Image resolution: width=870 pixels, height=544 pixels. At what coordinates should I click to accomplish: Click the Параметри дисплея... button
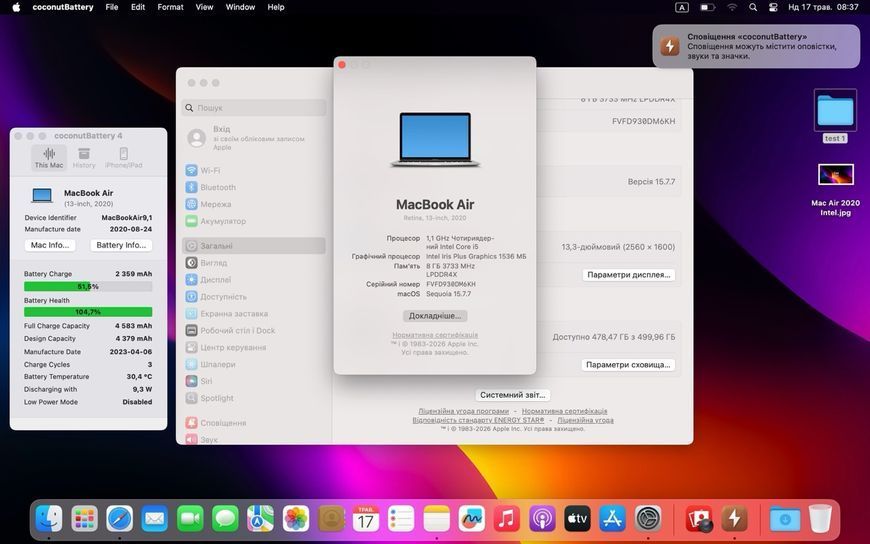[x=629, y=275]
